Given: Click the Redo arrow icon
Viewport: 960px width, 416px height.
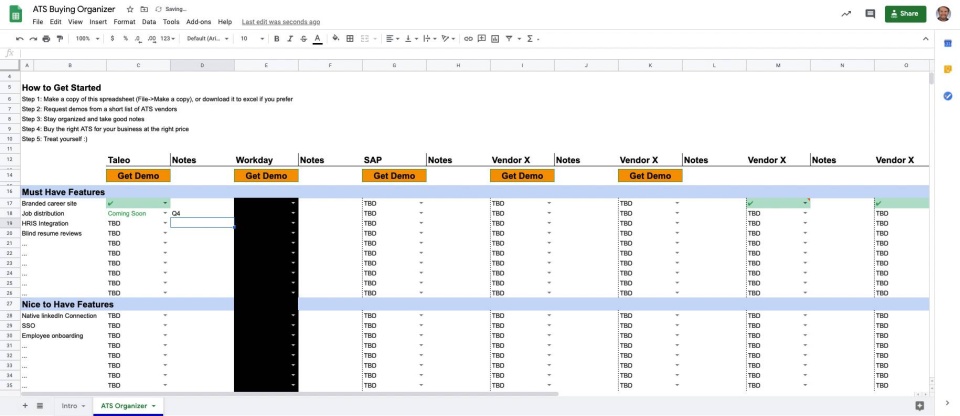Looking at the screenshot, I should (x=33, y=39).
